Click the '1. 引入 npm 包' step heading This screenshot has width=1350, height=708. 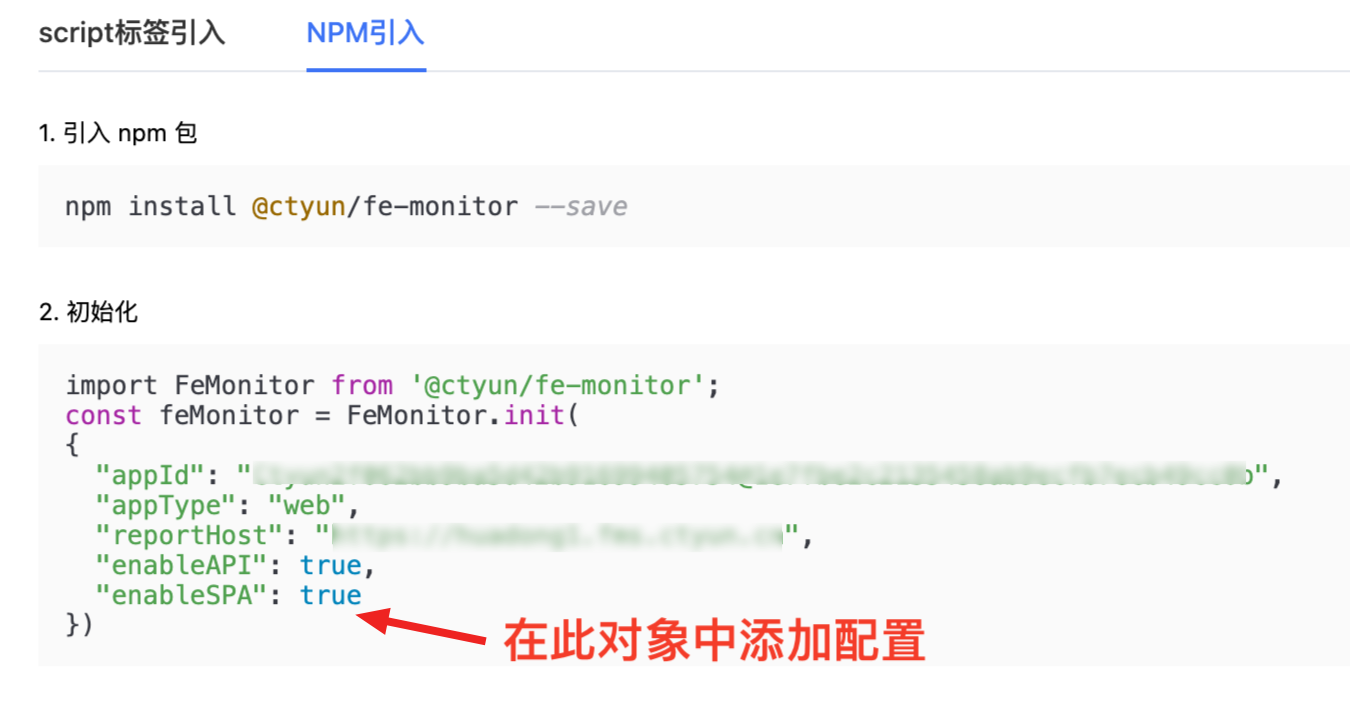click(x=117, y=133)
